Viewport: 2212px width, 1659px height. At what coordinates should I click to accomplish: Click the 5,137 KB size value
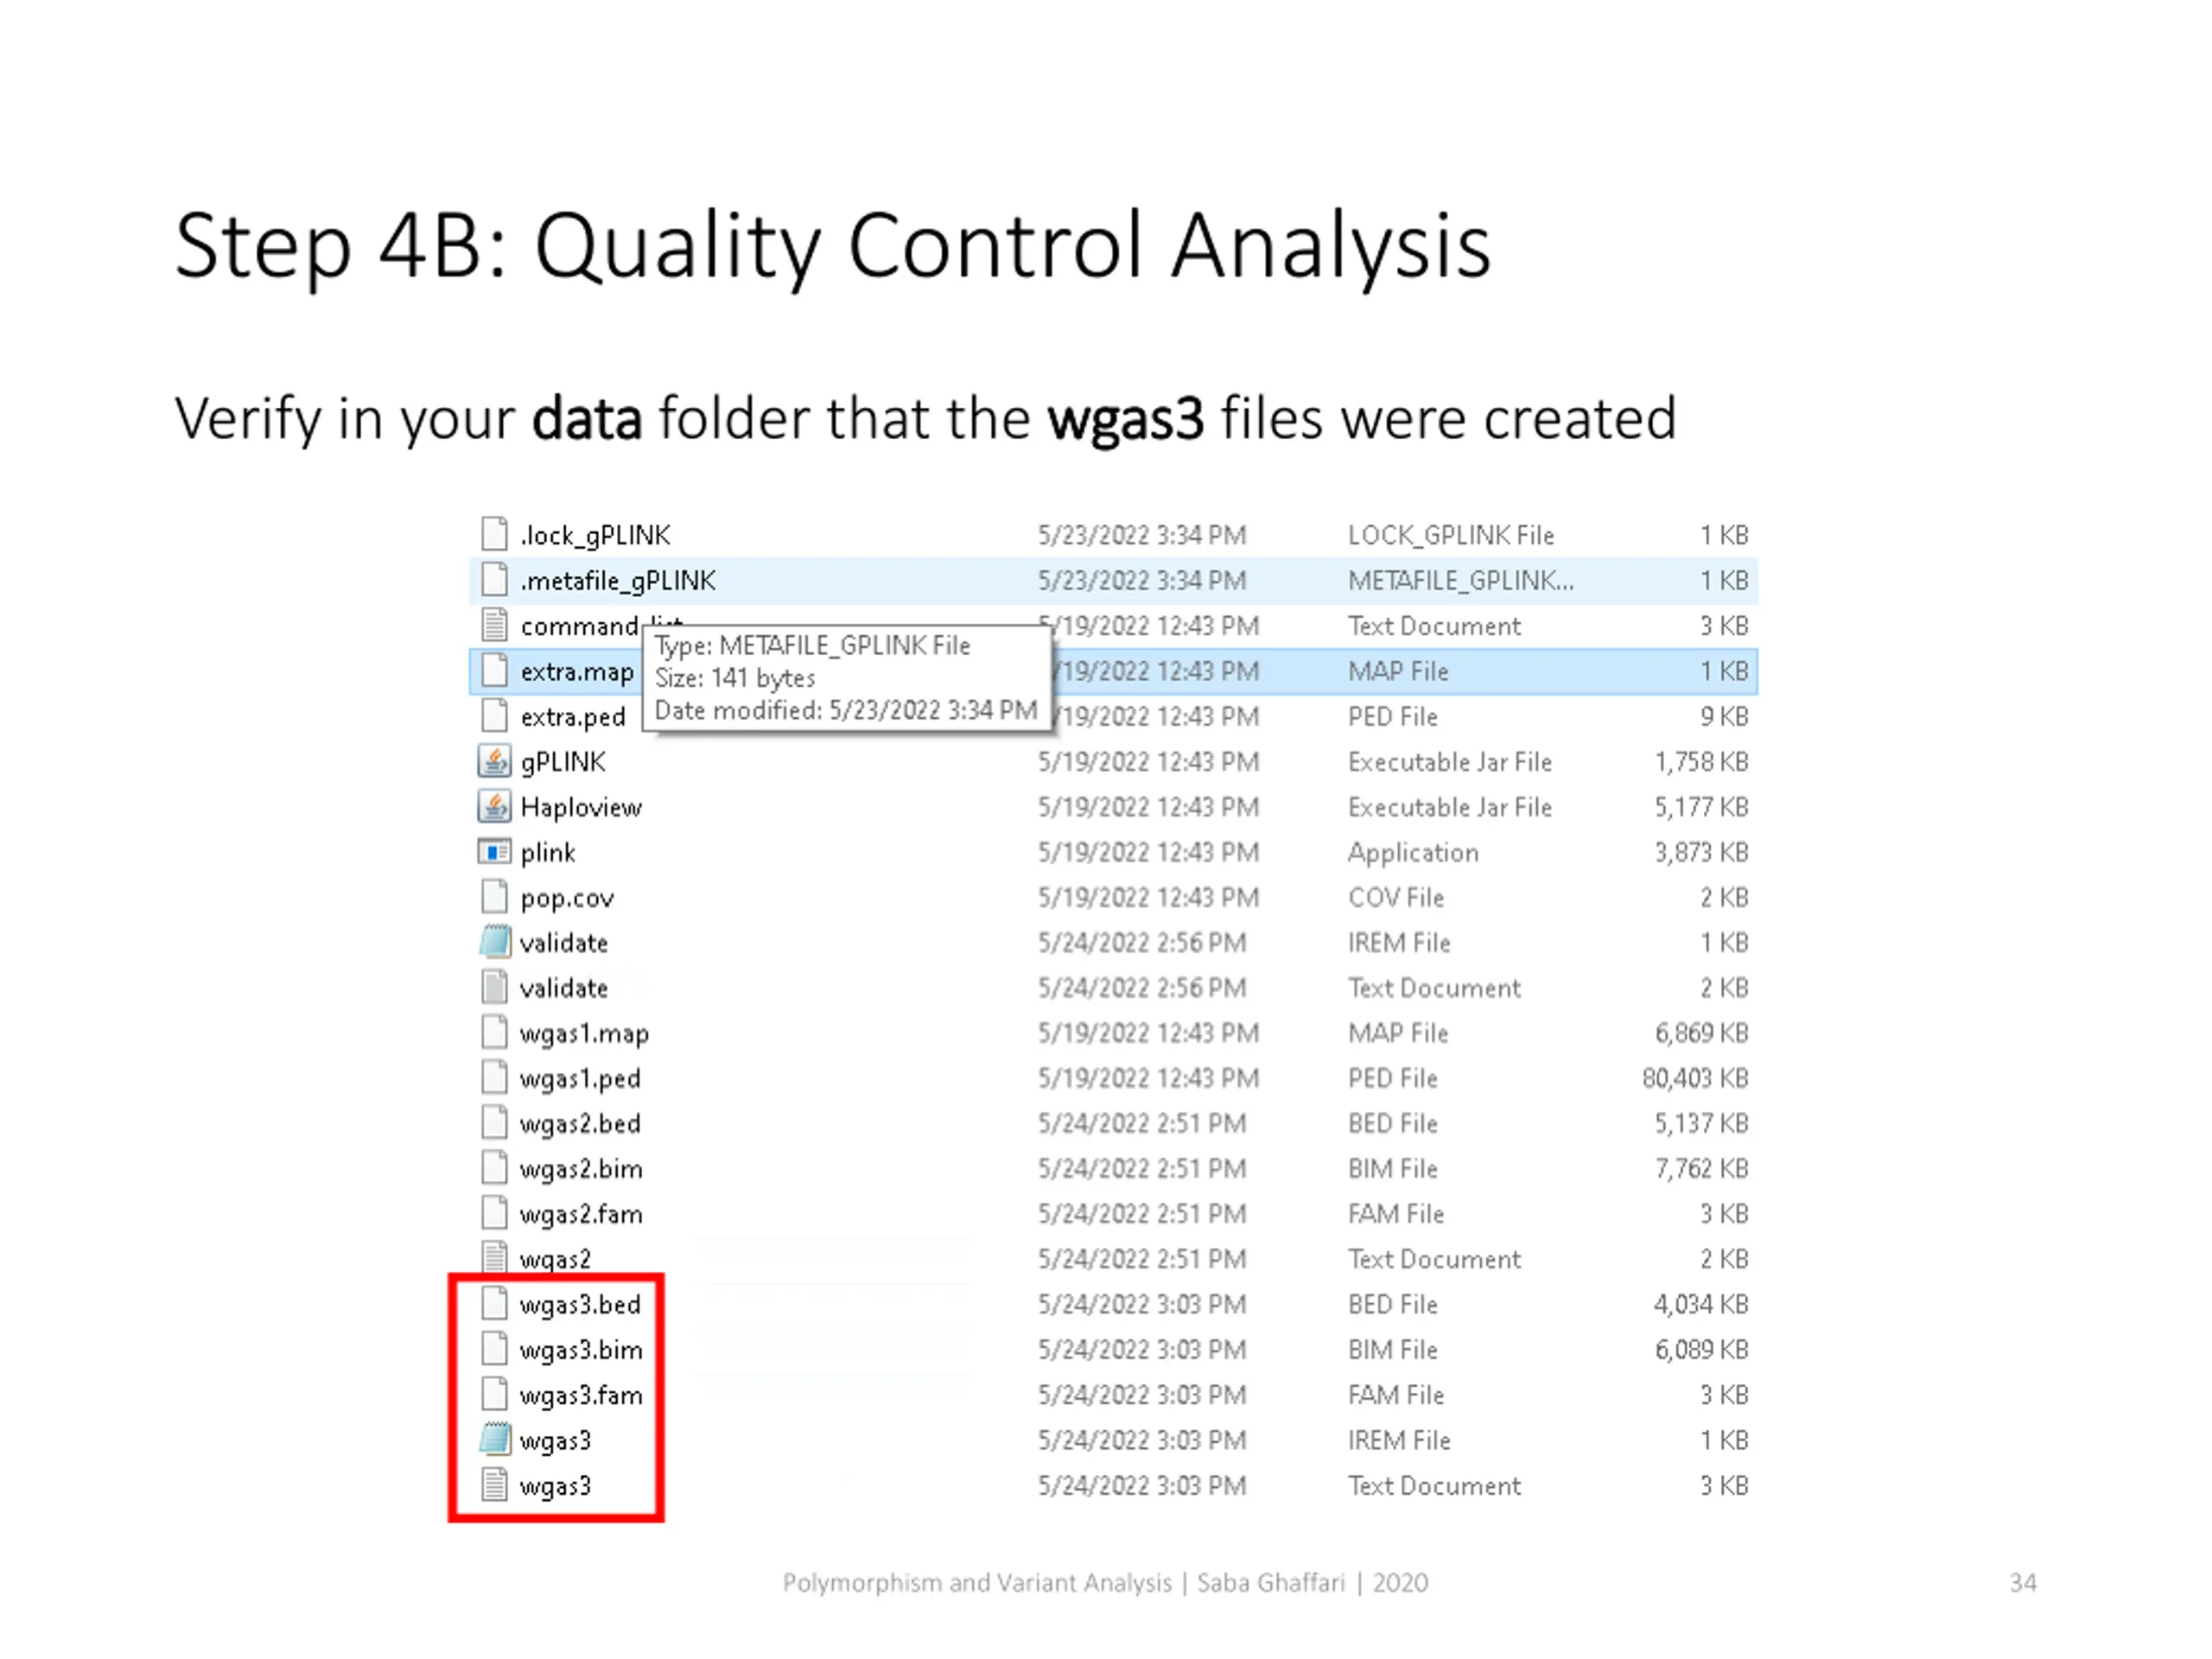pyautogui.click(x=1701, y=1123)
